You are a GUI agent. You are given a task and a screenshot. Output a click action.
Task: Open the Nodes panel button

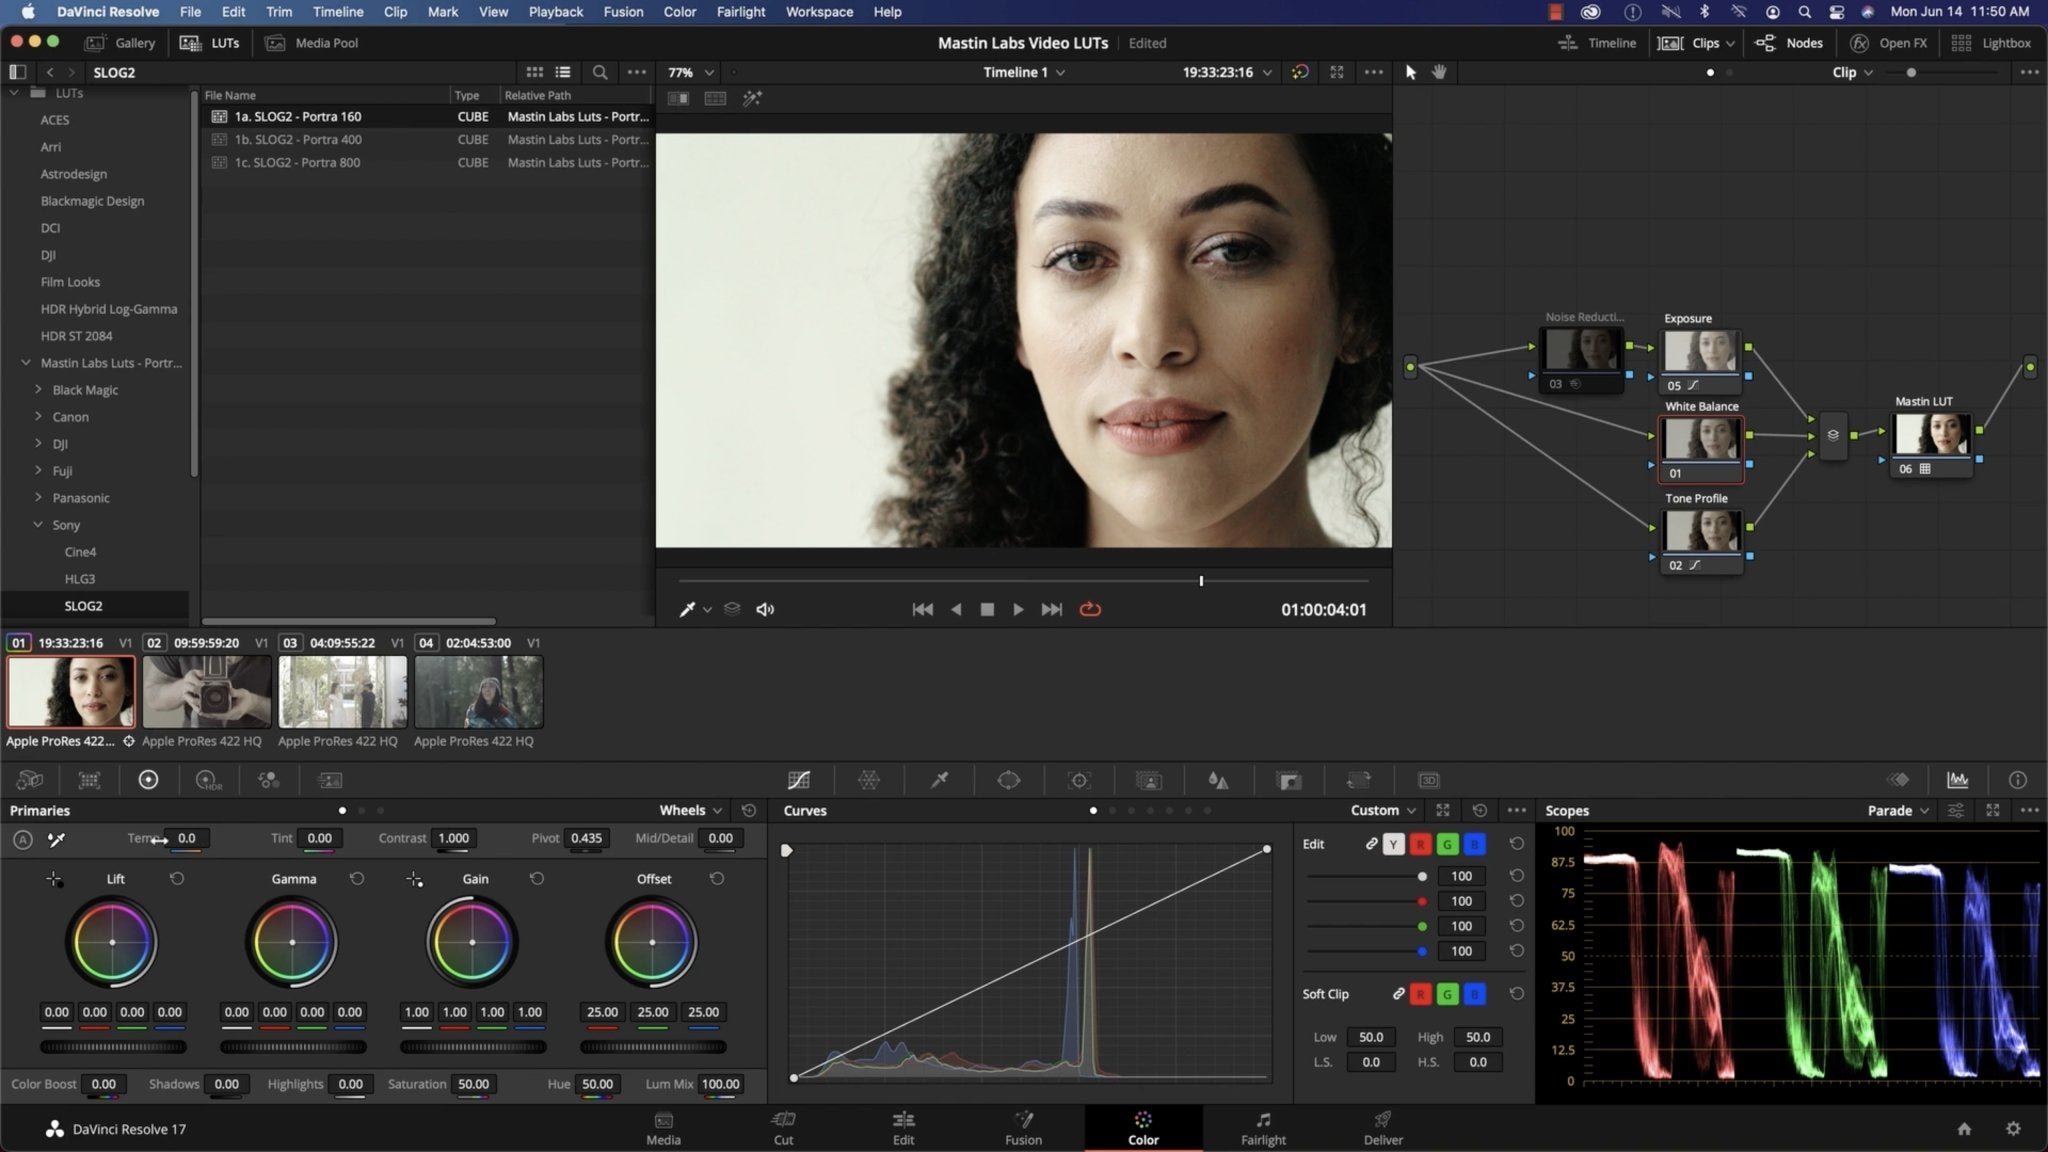tap(1790, 42)
